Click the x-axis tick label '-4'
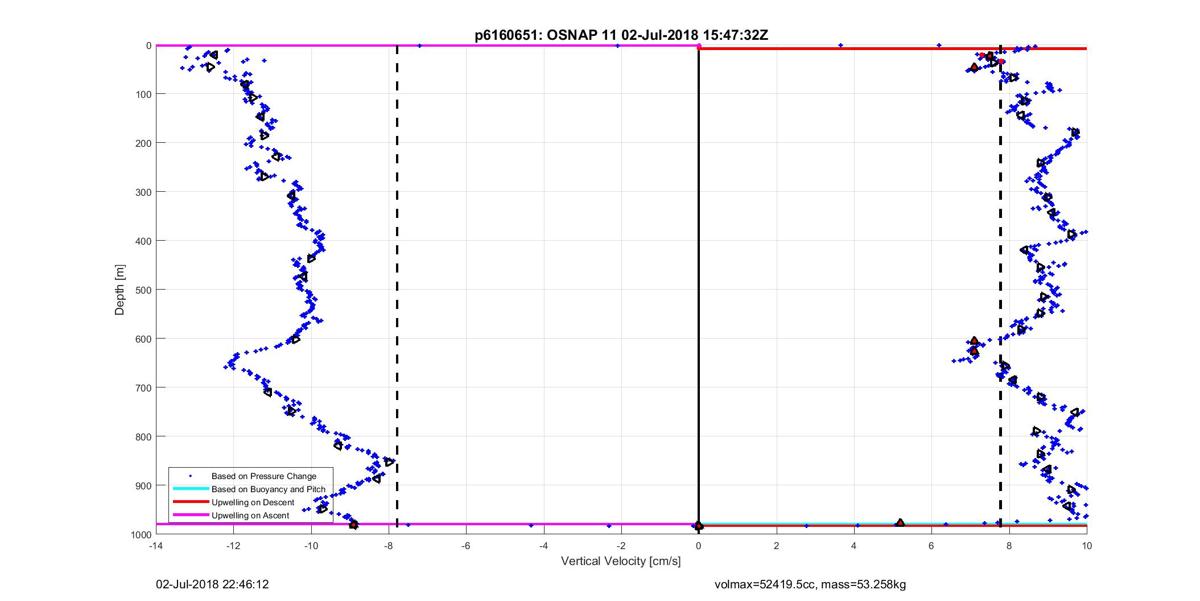The height and width of the screenshot is (601, 1200). 543,546
